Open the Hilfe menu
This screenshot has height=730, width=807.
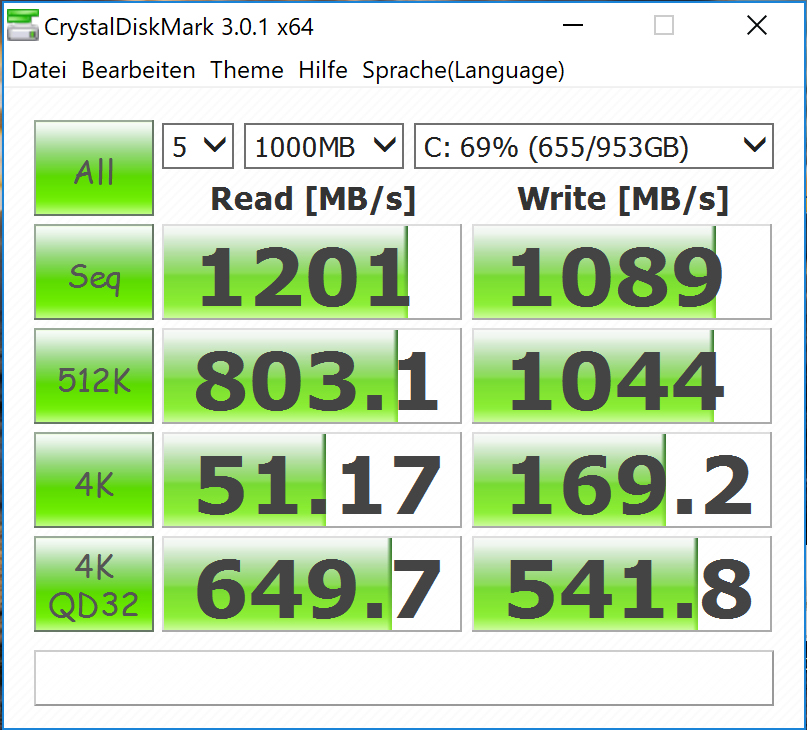tap(323, 70)
